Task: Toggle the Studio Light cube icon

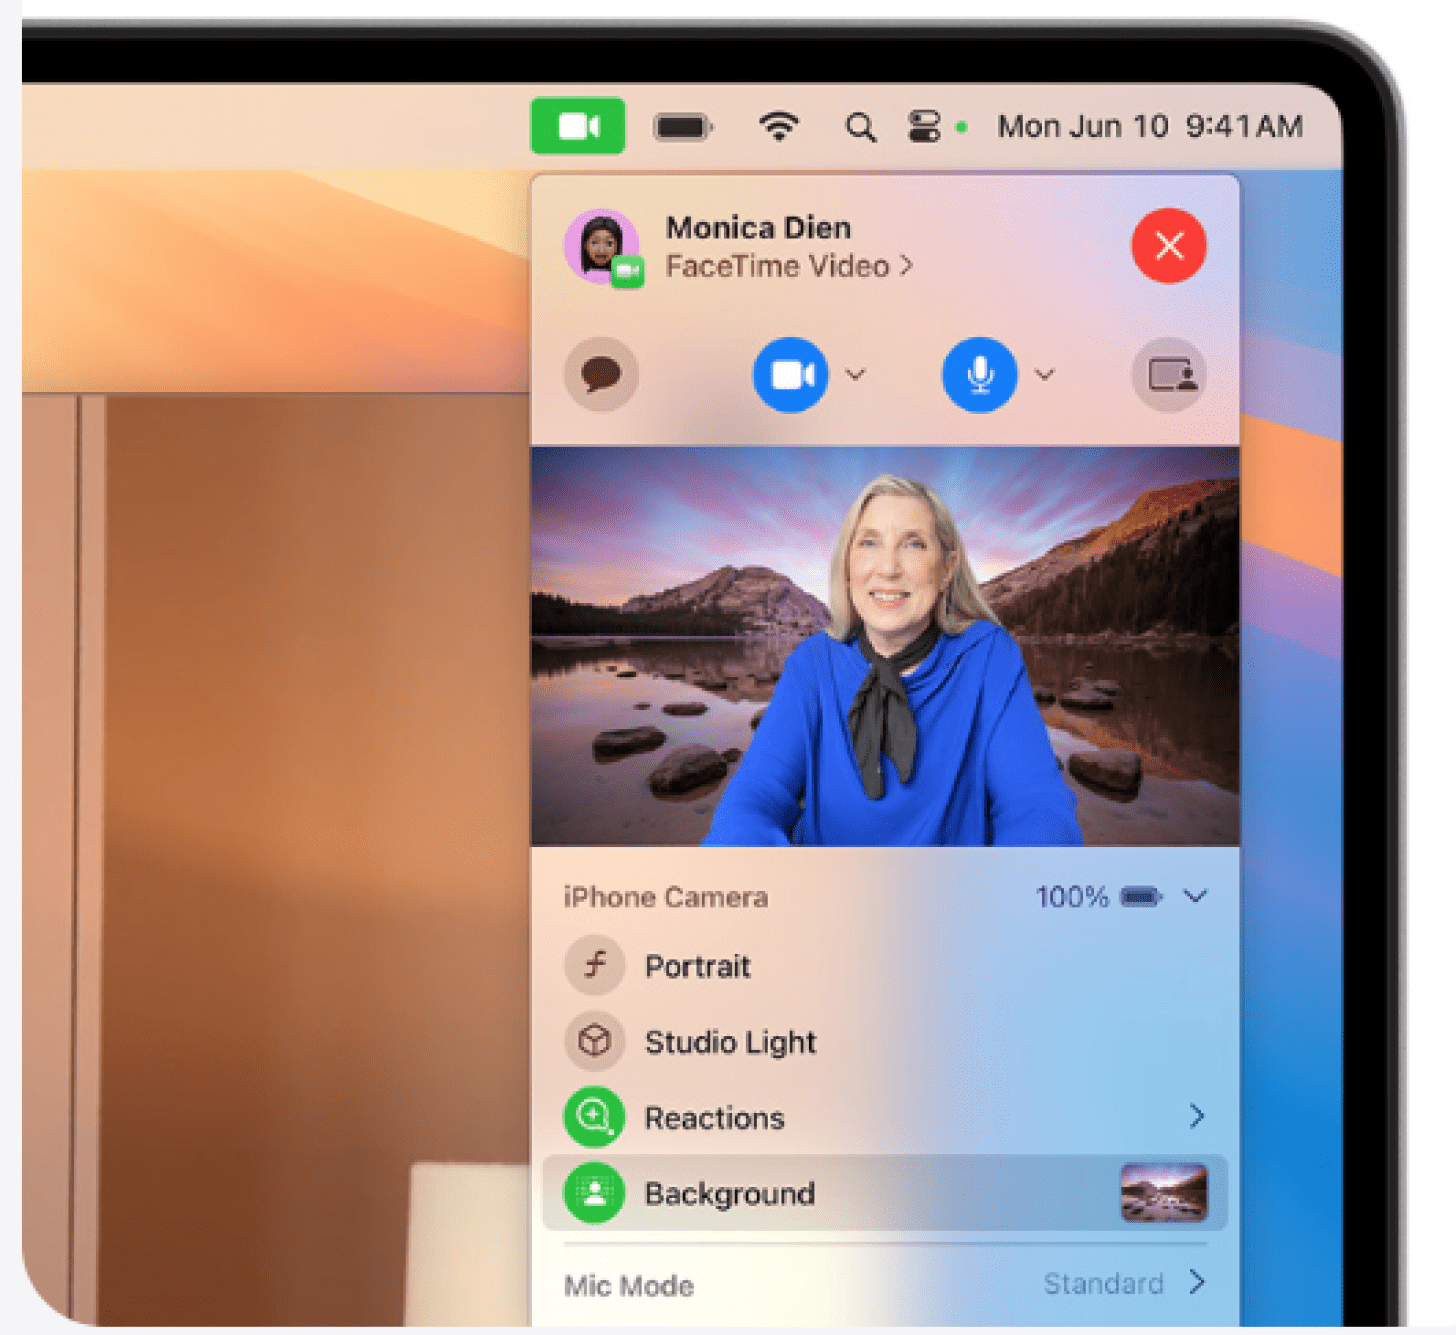Action: pos(595,1041)
